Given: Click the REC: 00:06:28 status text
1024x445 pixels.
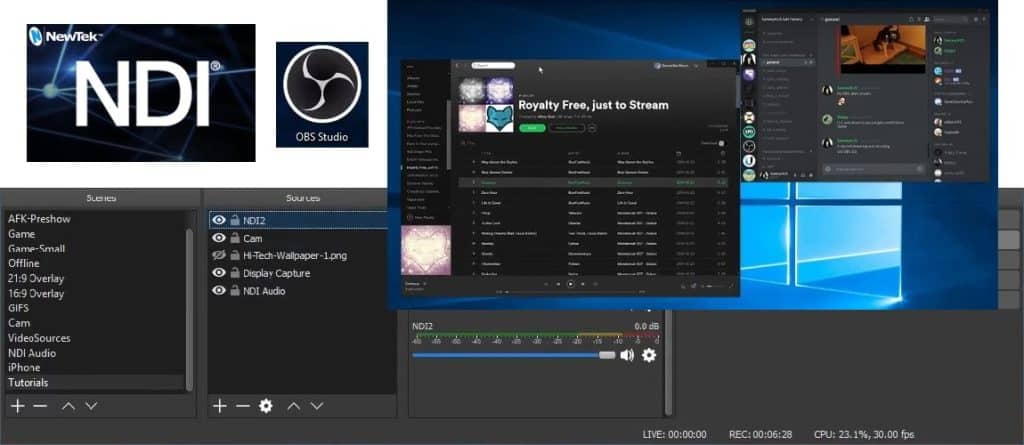Looking at the screenshot, I should [x=760, y=434].
